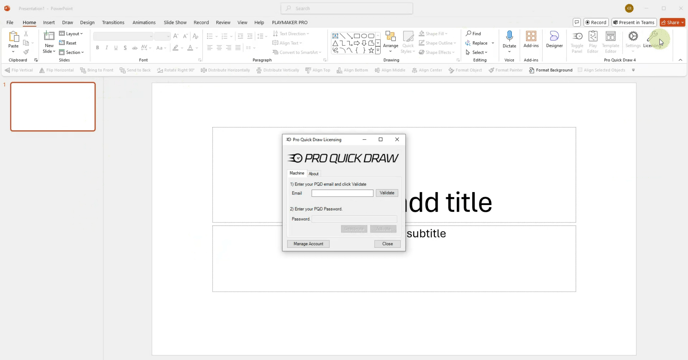Click the Email input field
688x360 pixels.
[342, 193]
